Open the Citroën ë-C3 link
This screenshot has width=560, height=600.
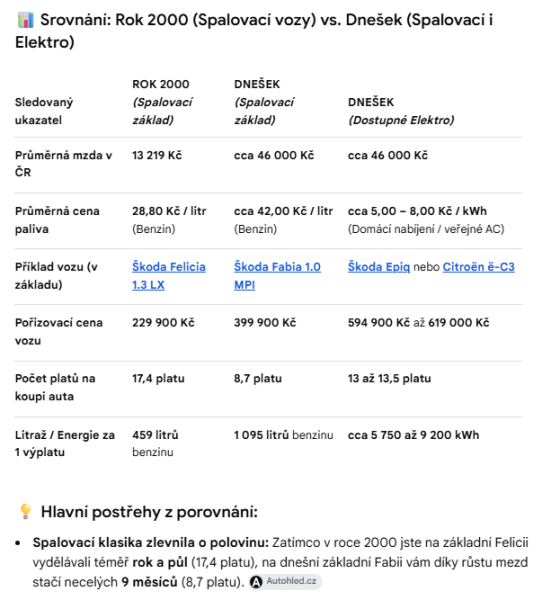point(478,267)
